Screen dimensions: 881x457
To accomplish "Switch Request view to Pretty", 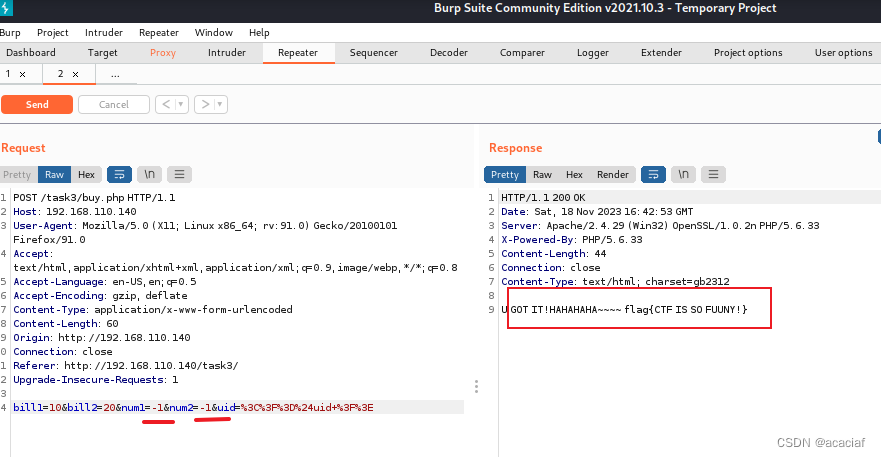I will (17, 175).
